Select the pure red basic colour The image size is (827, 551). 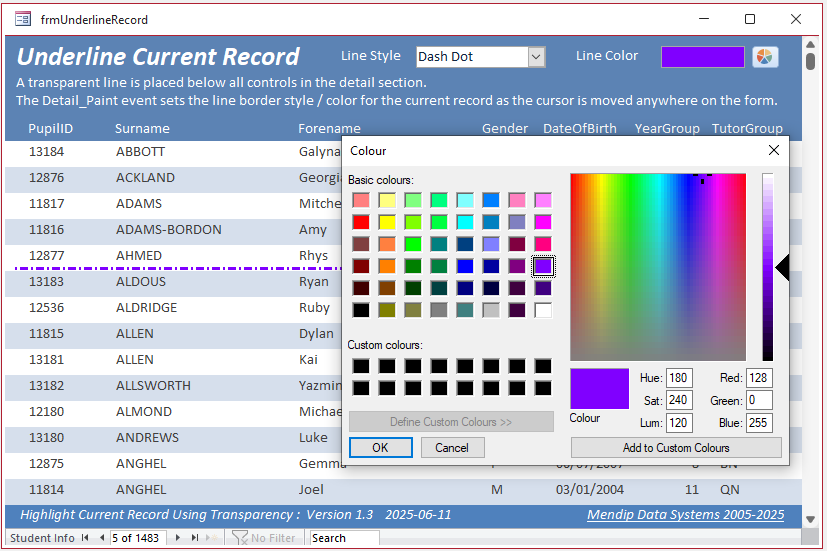pyautogui.click(x=361, y=223)
